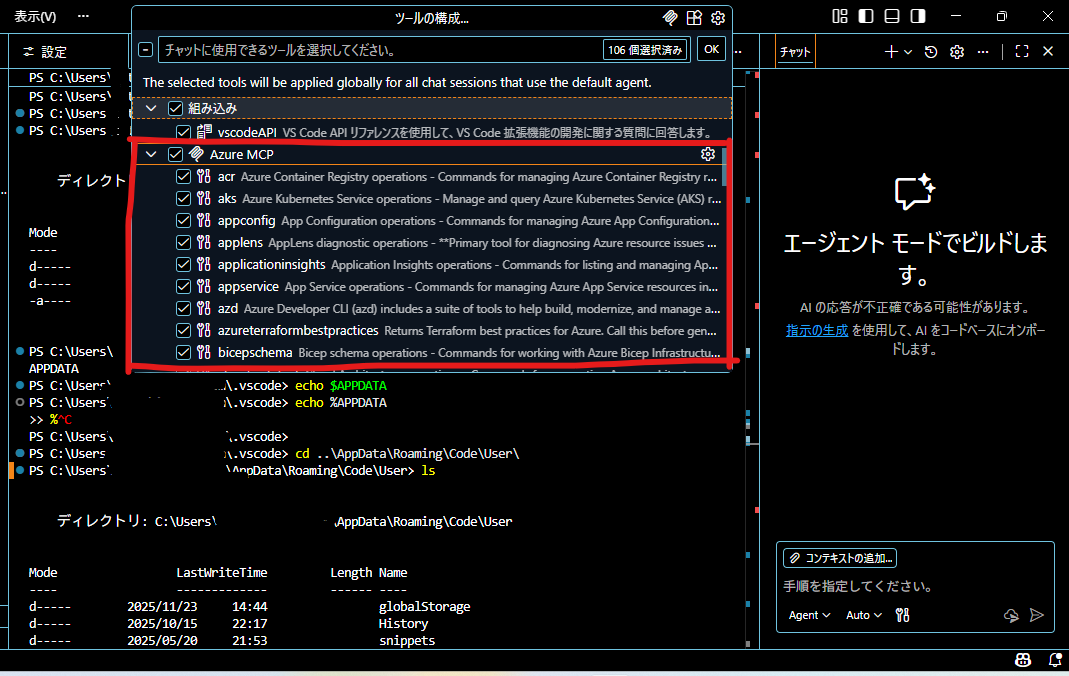
Task: Toggle the secondary side bar layout icon
Action: pos(918,16)
